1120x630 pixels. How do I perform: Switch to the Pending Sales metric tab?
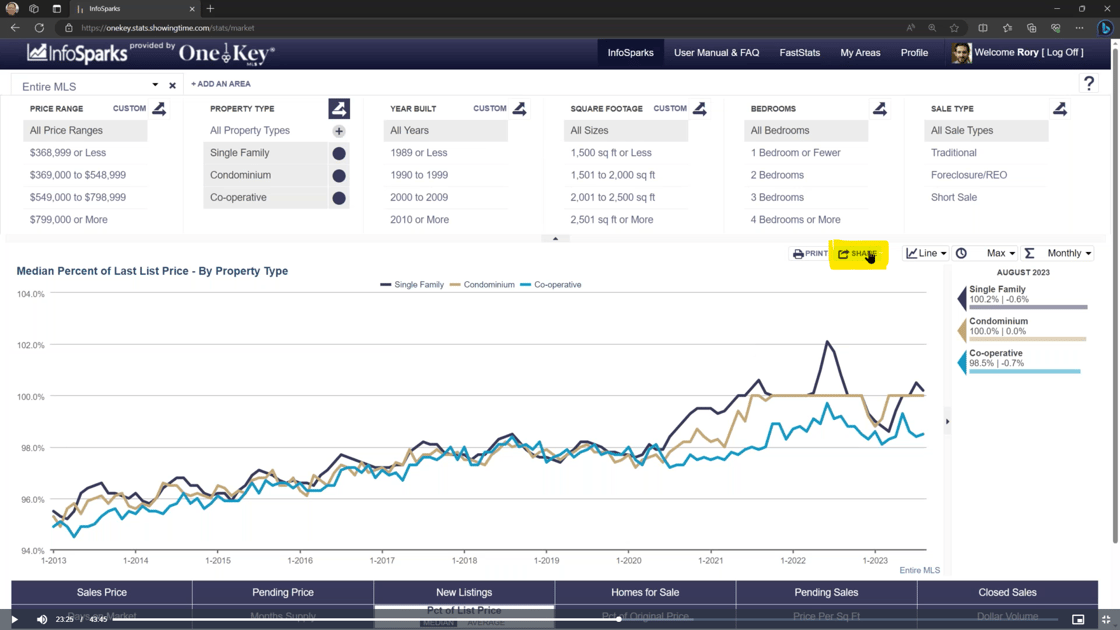point(826,592)
